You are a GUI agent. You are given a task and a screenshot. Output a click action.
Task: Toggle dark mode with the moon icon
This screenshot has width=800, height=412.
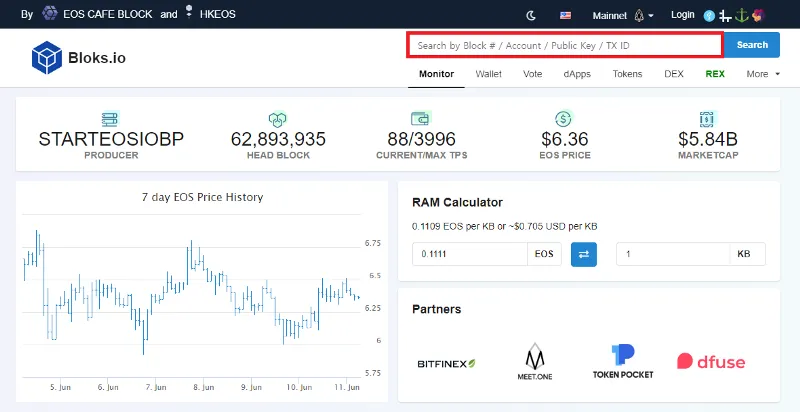pyautogui.click(x=531, y=15)
